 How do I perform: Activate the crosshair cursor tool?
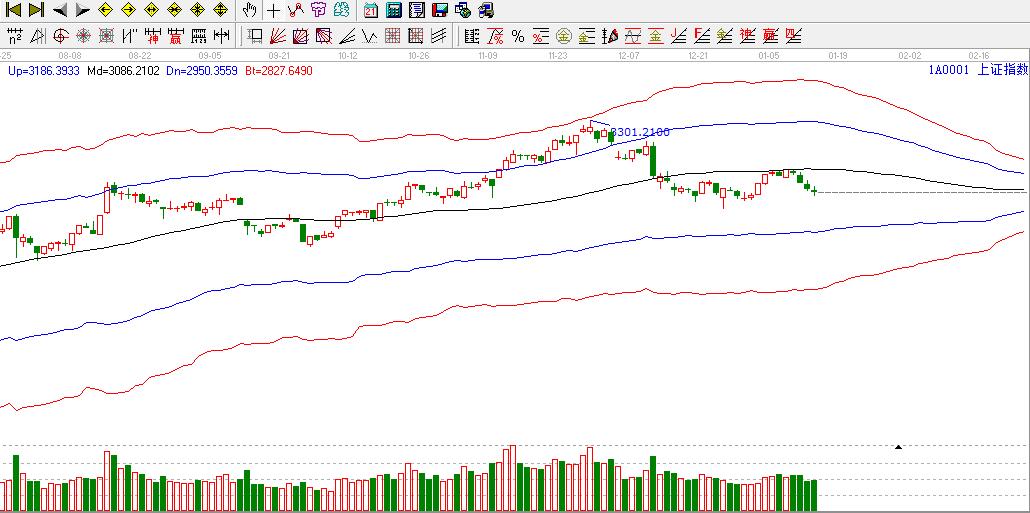tap(273, 10)
